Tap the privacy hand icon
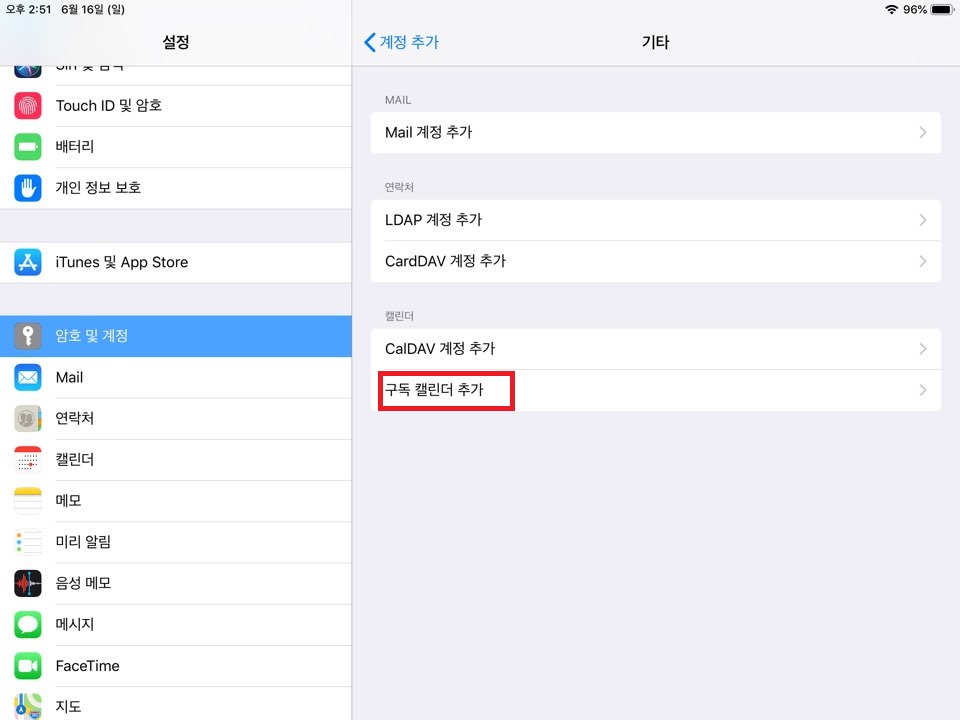 (x=28, y=187)
